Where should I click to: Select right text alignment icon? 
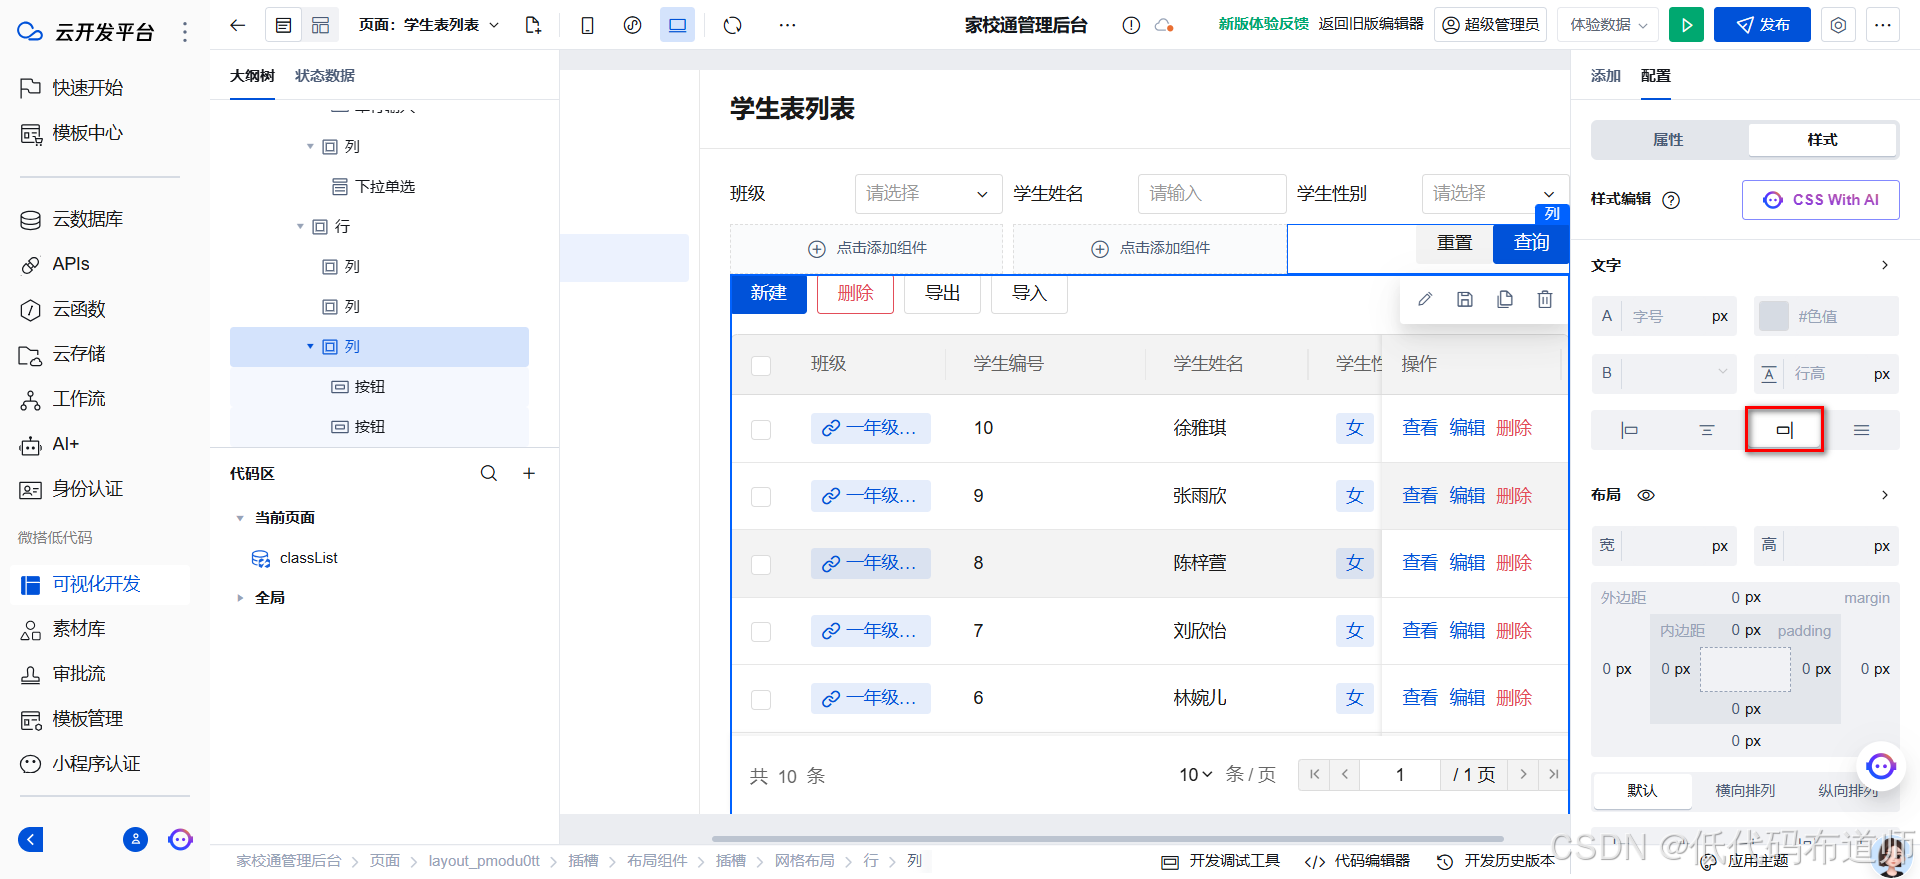(x=1785, y=430)
